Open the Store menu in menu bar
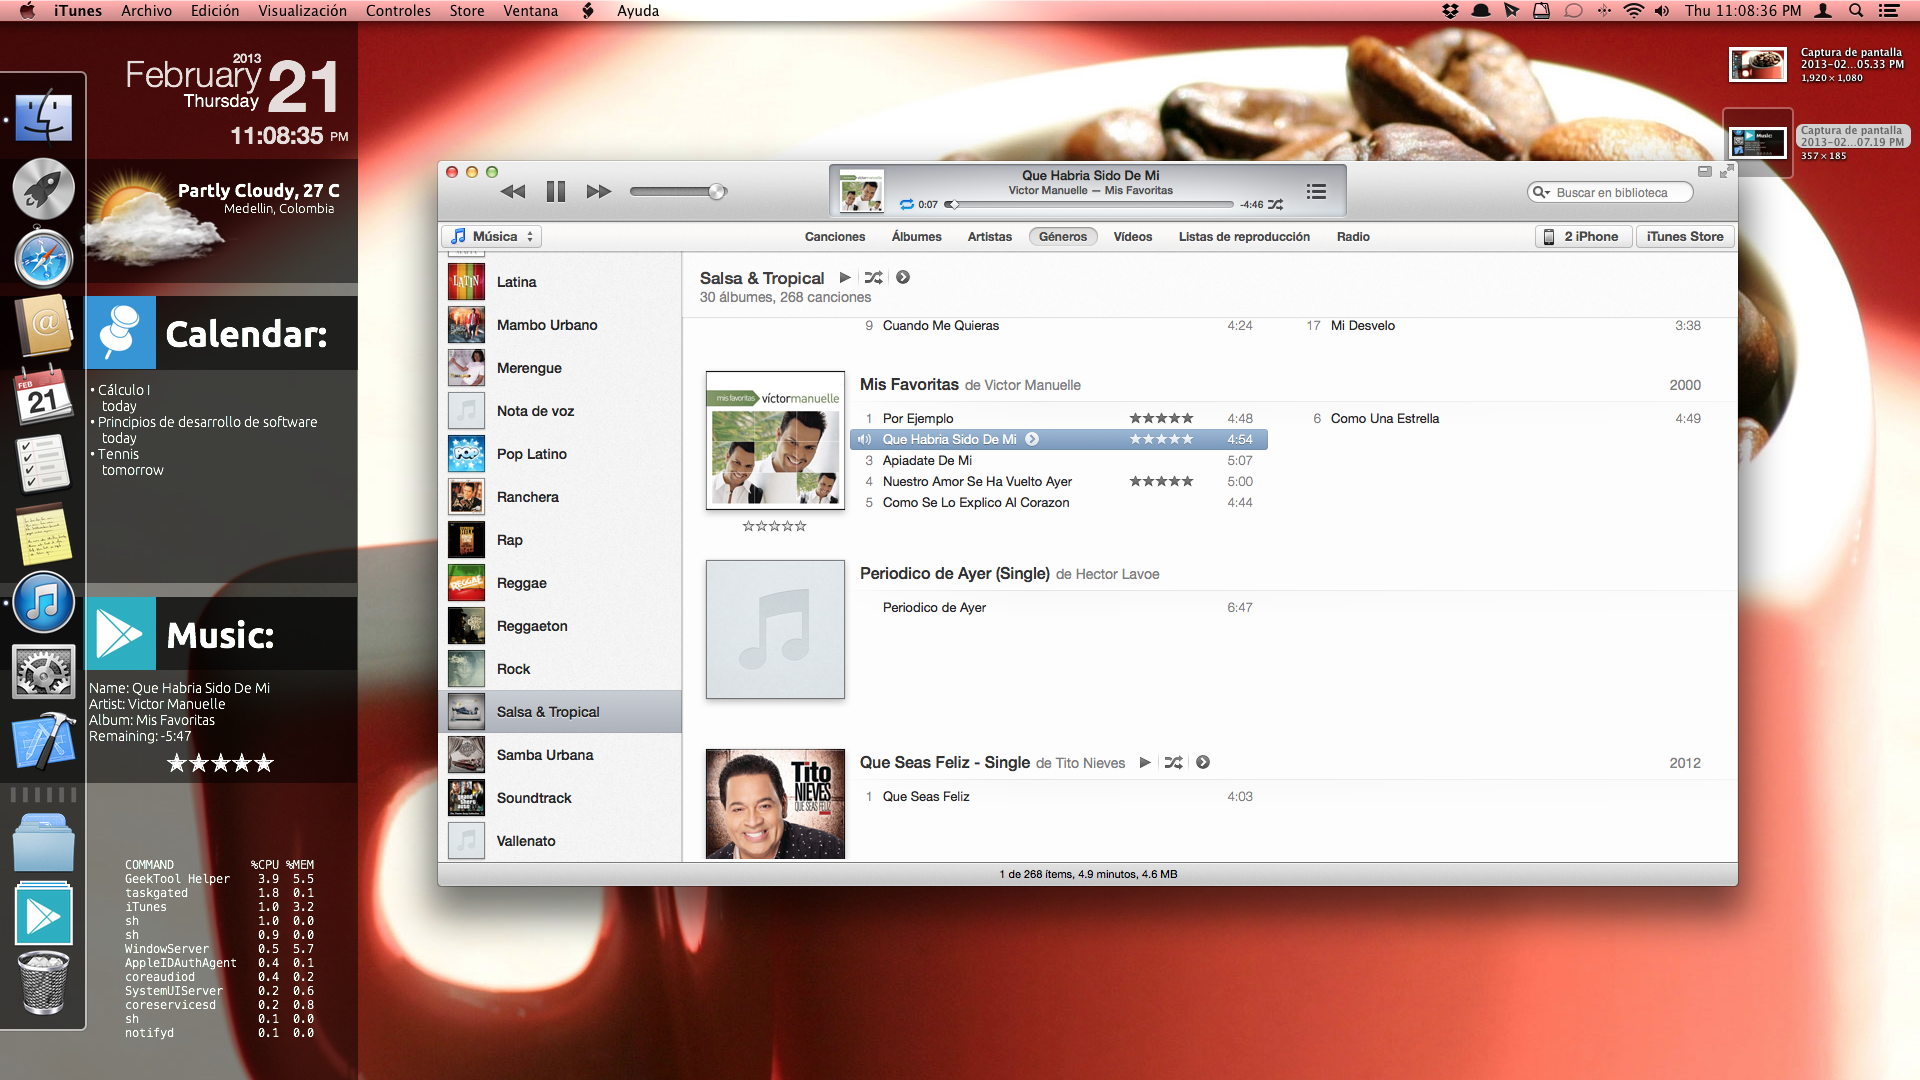The image size is (1920, 1080). [466, 10]
